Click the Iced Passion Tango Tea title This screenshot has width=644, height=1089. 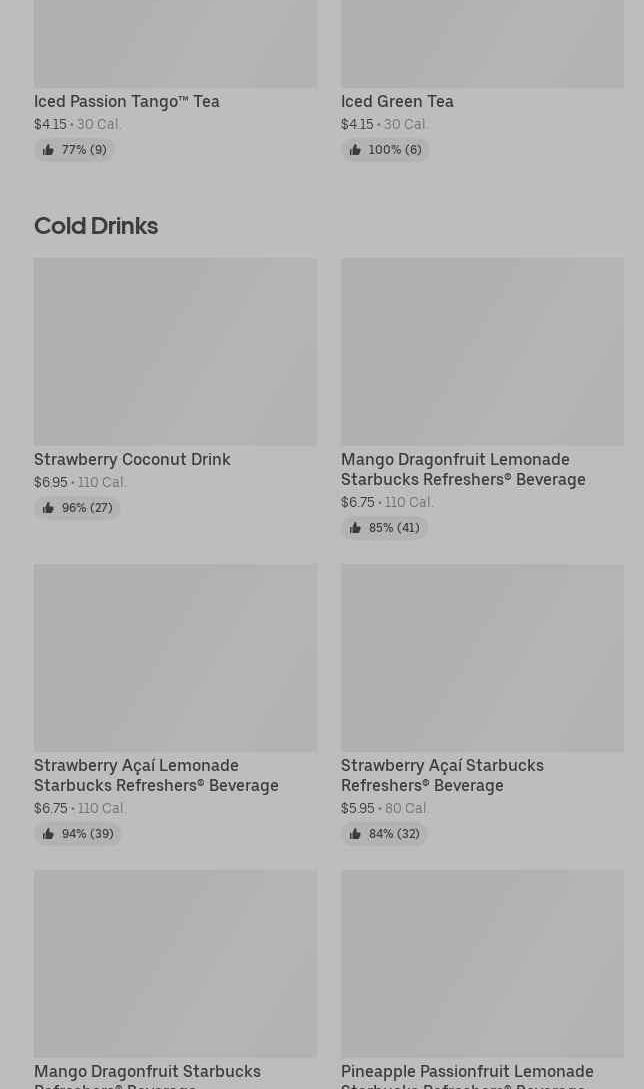pos(127,101)
